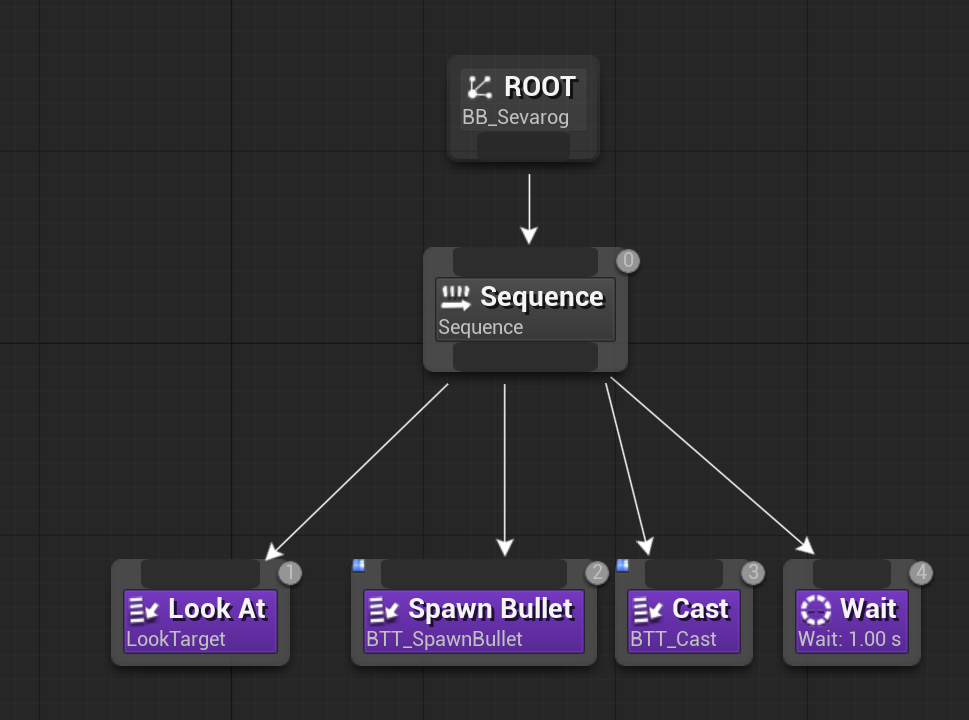The width and height of the screenshot is (969, 720).
Task: Click the Wait node's dashed circle icon
Action: pos(816,610)
